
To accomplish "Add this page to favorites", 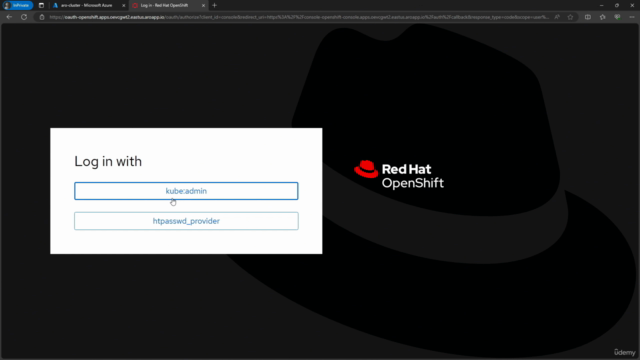I will point(570,17).
